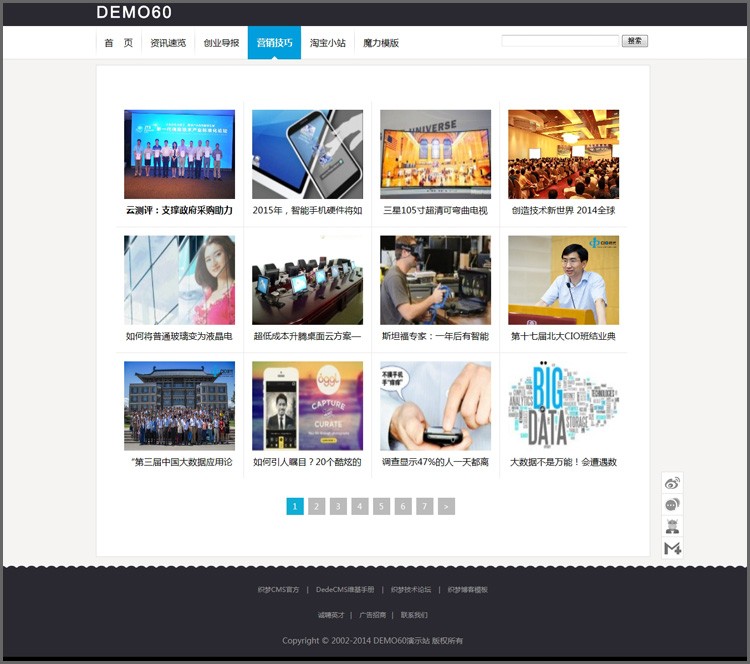Open footer link 广告招商
Screen dimensions: 750x664
(372, 615)
